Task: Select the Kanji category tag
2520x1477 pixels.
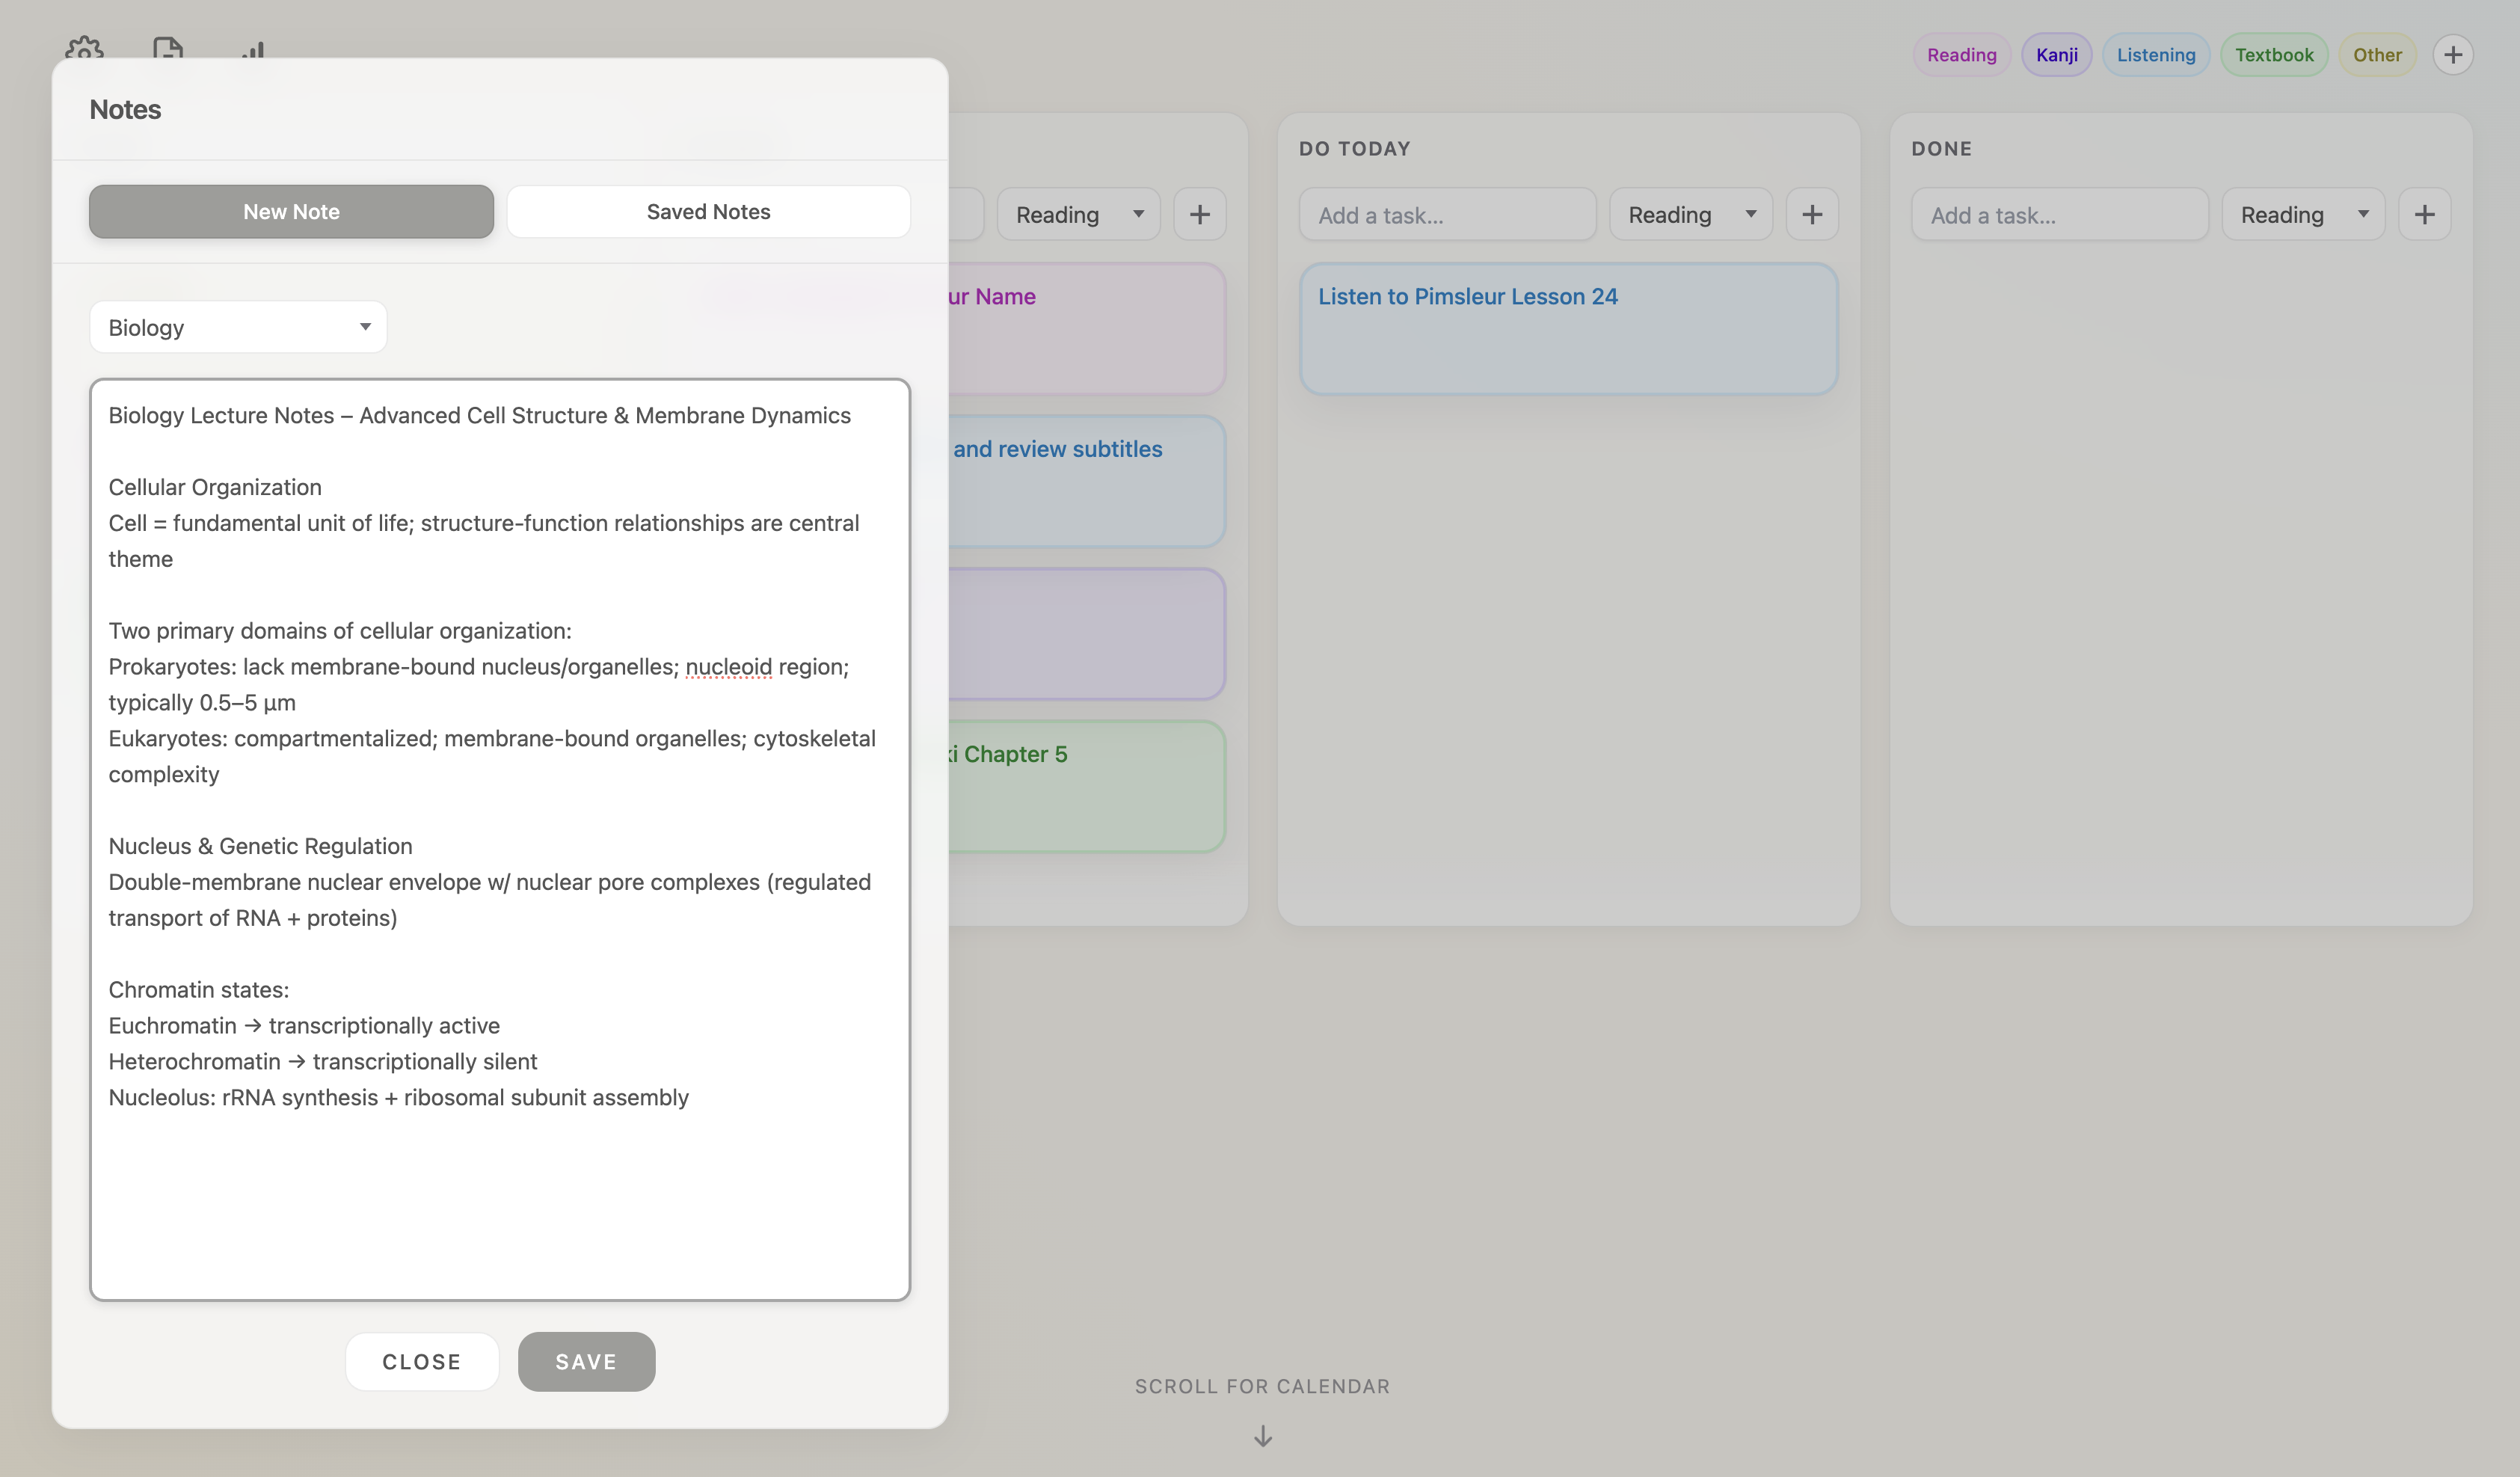Action: click(x=2056, y=55)
